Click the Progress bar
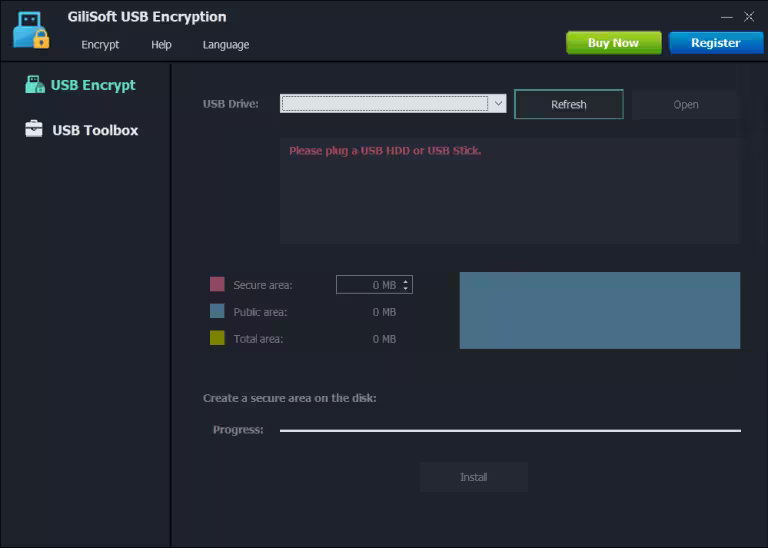This screenshot has width=768, height=548. point(510,430)
